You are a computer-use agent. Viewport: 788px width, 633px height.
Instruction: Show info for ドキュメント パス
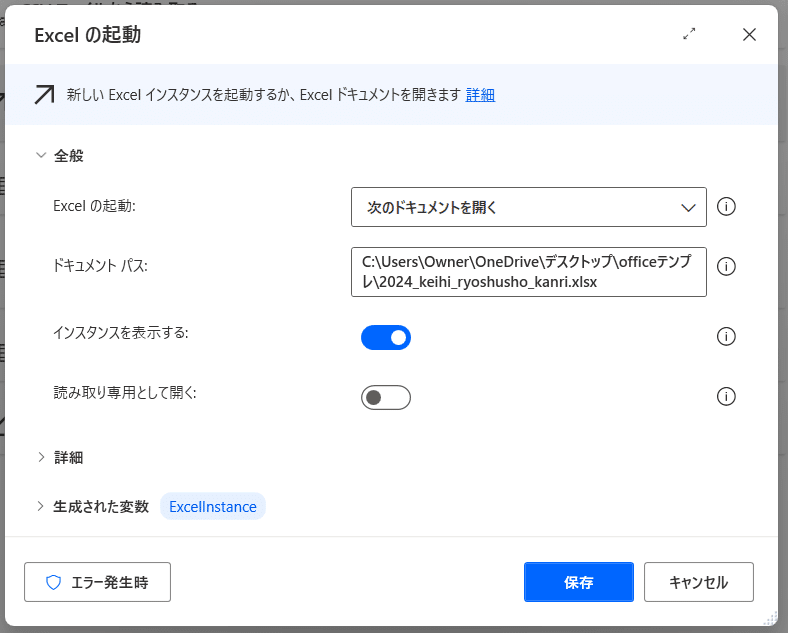726,266
